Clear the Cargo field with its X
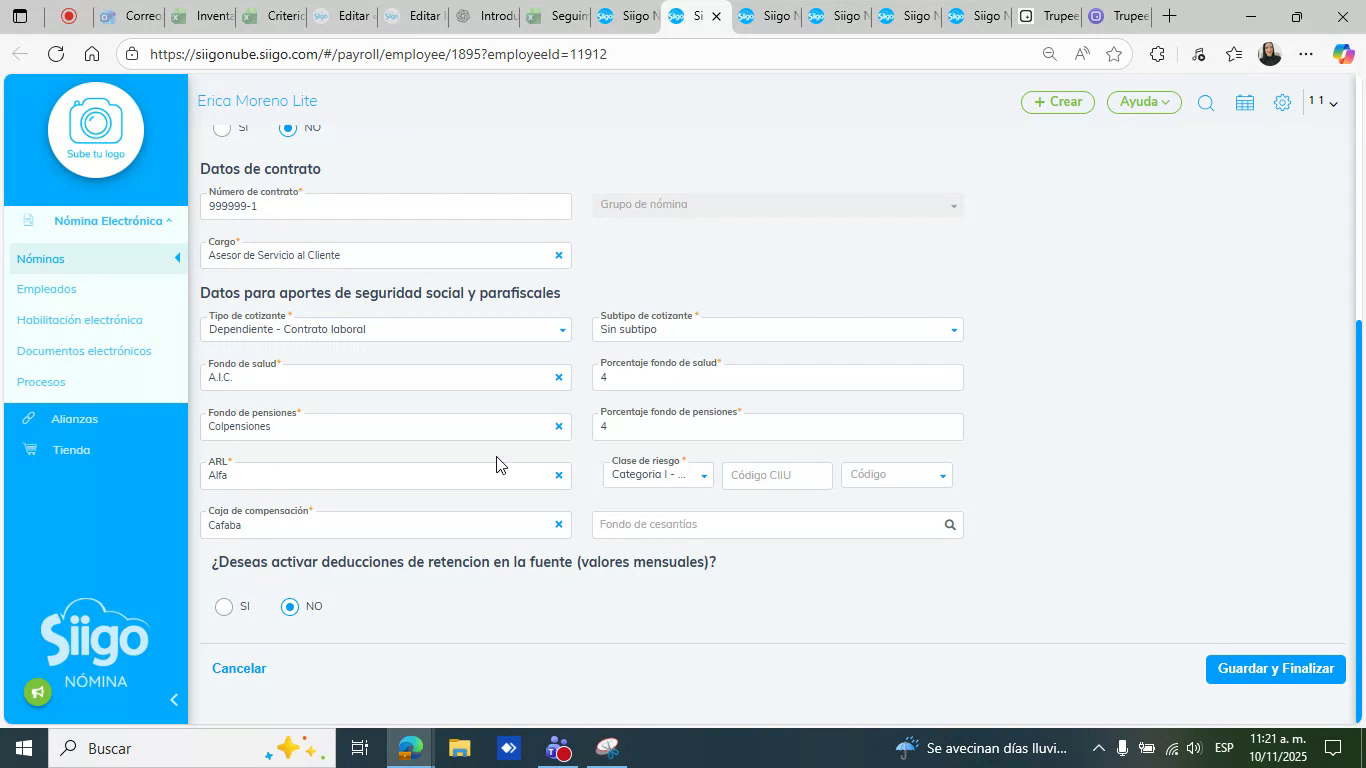The height and width of the screenshot is (768, 1366). click(x=559, y=256)
